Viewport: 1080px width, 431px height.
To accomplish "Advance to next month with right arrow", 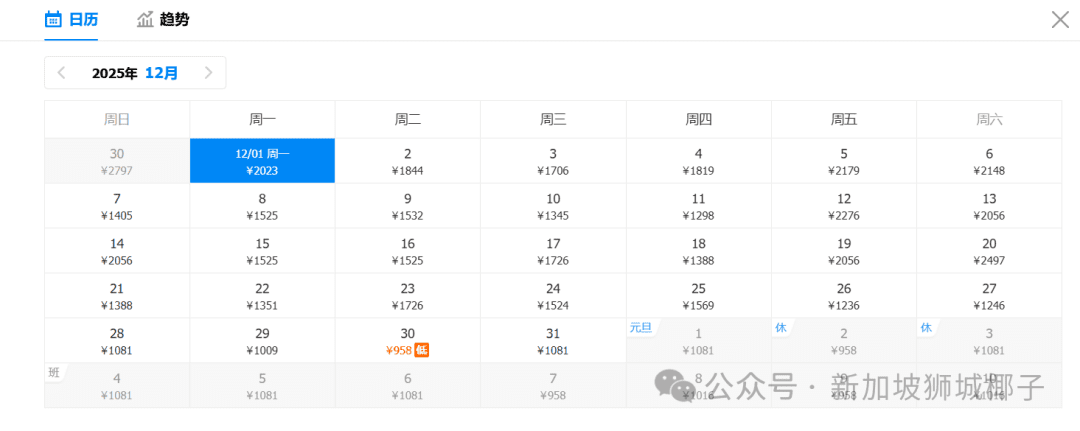I will (208, 73).
